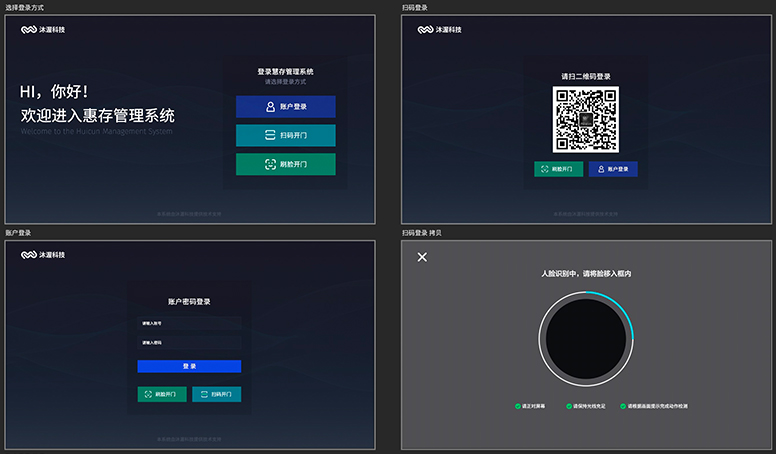Click 沐渥科技 logo in 账户登录 screen
This screenshot has height=454, width=776.
pyautogui.click(x=43, y=255)
